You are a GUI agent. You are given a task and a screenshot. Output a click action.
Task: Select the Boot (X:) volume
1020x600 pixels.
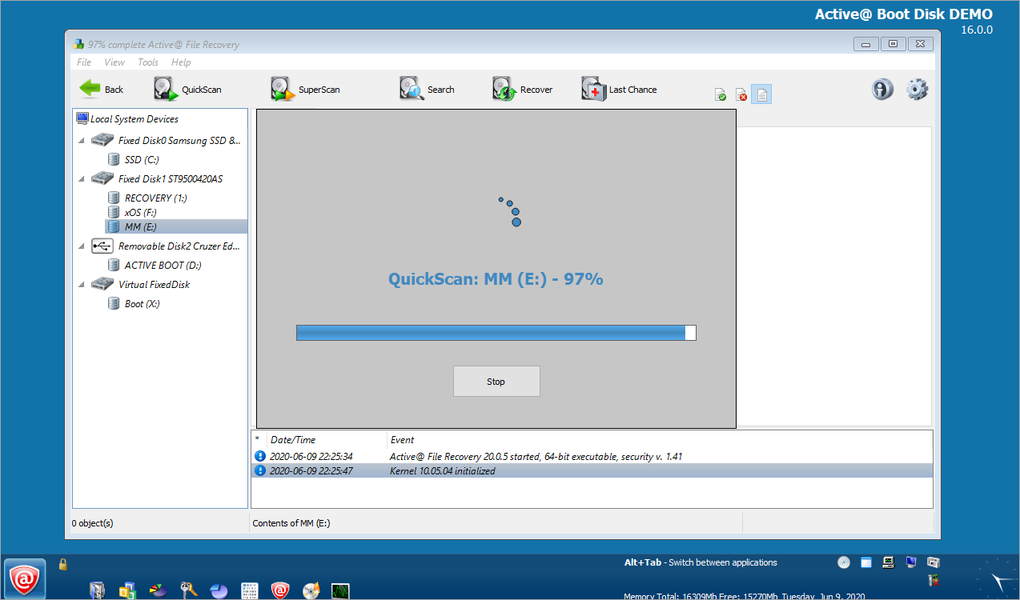click(133, 304)
